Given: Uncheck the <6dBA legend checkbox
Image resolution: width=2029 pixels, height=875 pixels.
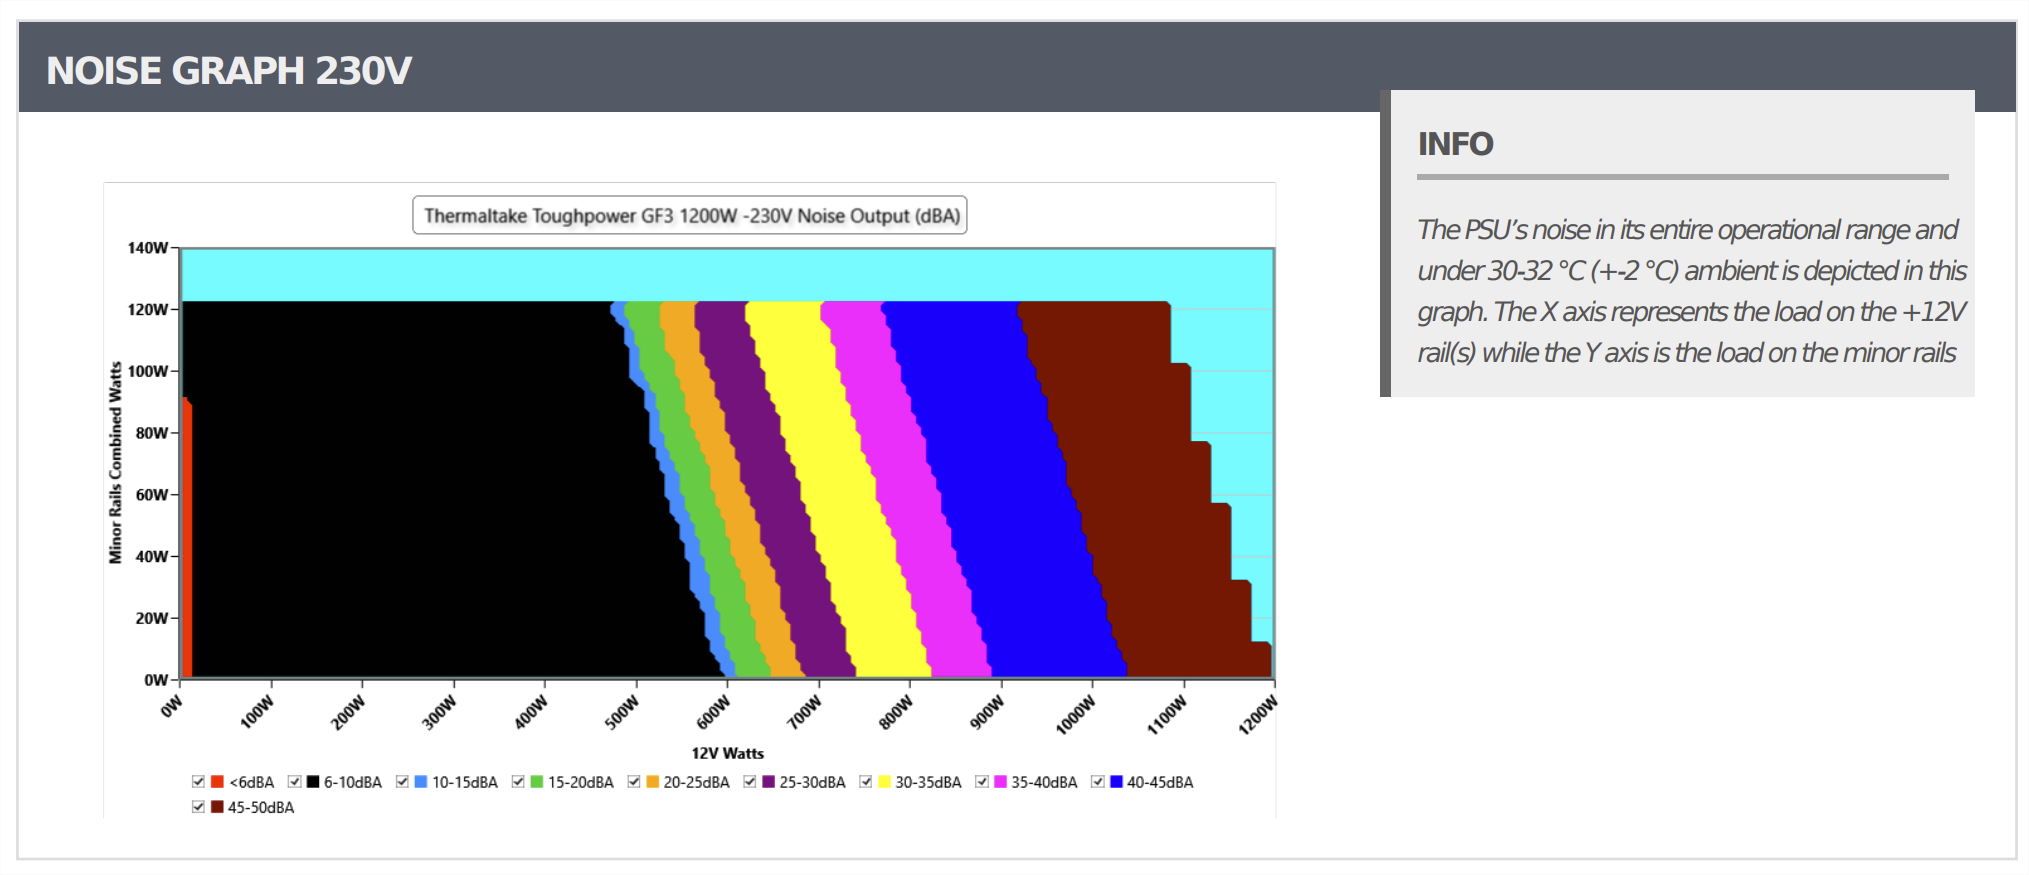Looking at the screenshot, I should [198, 782].
